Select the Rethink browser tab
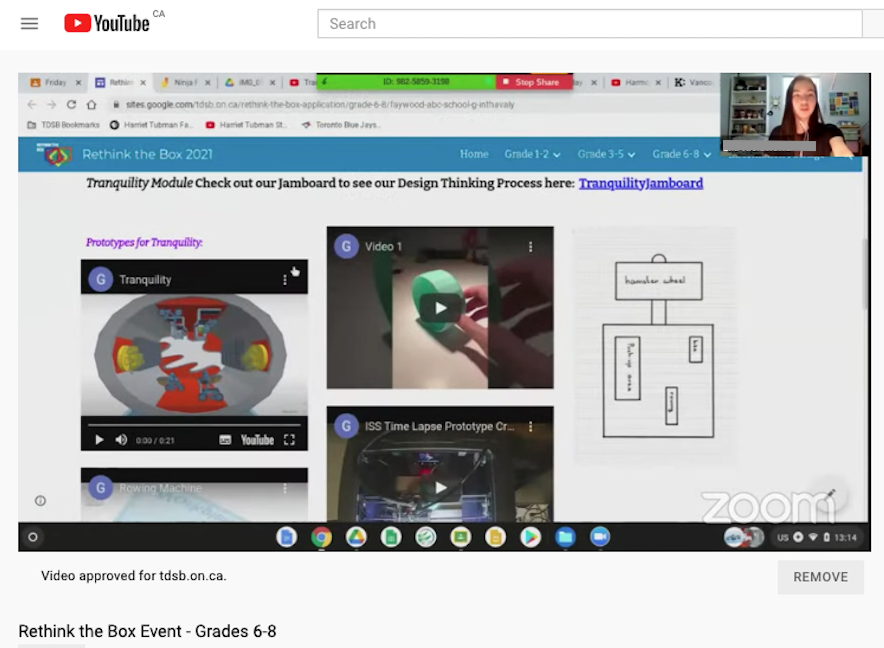 (x=115, y=82)
